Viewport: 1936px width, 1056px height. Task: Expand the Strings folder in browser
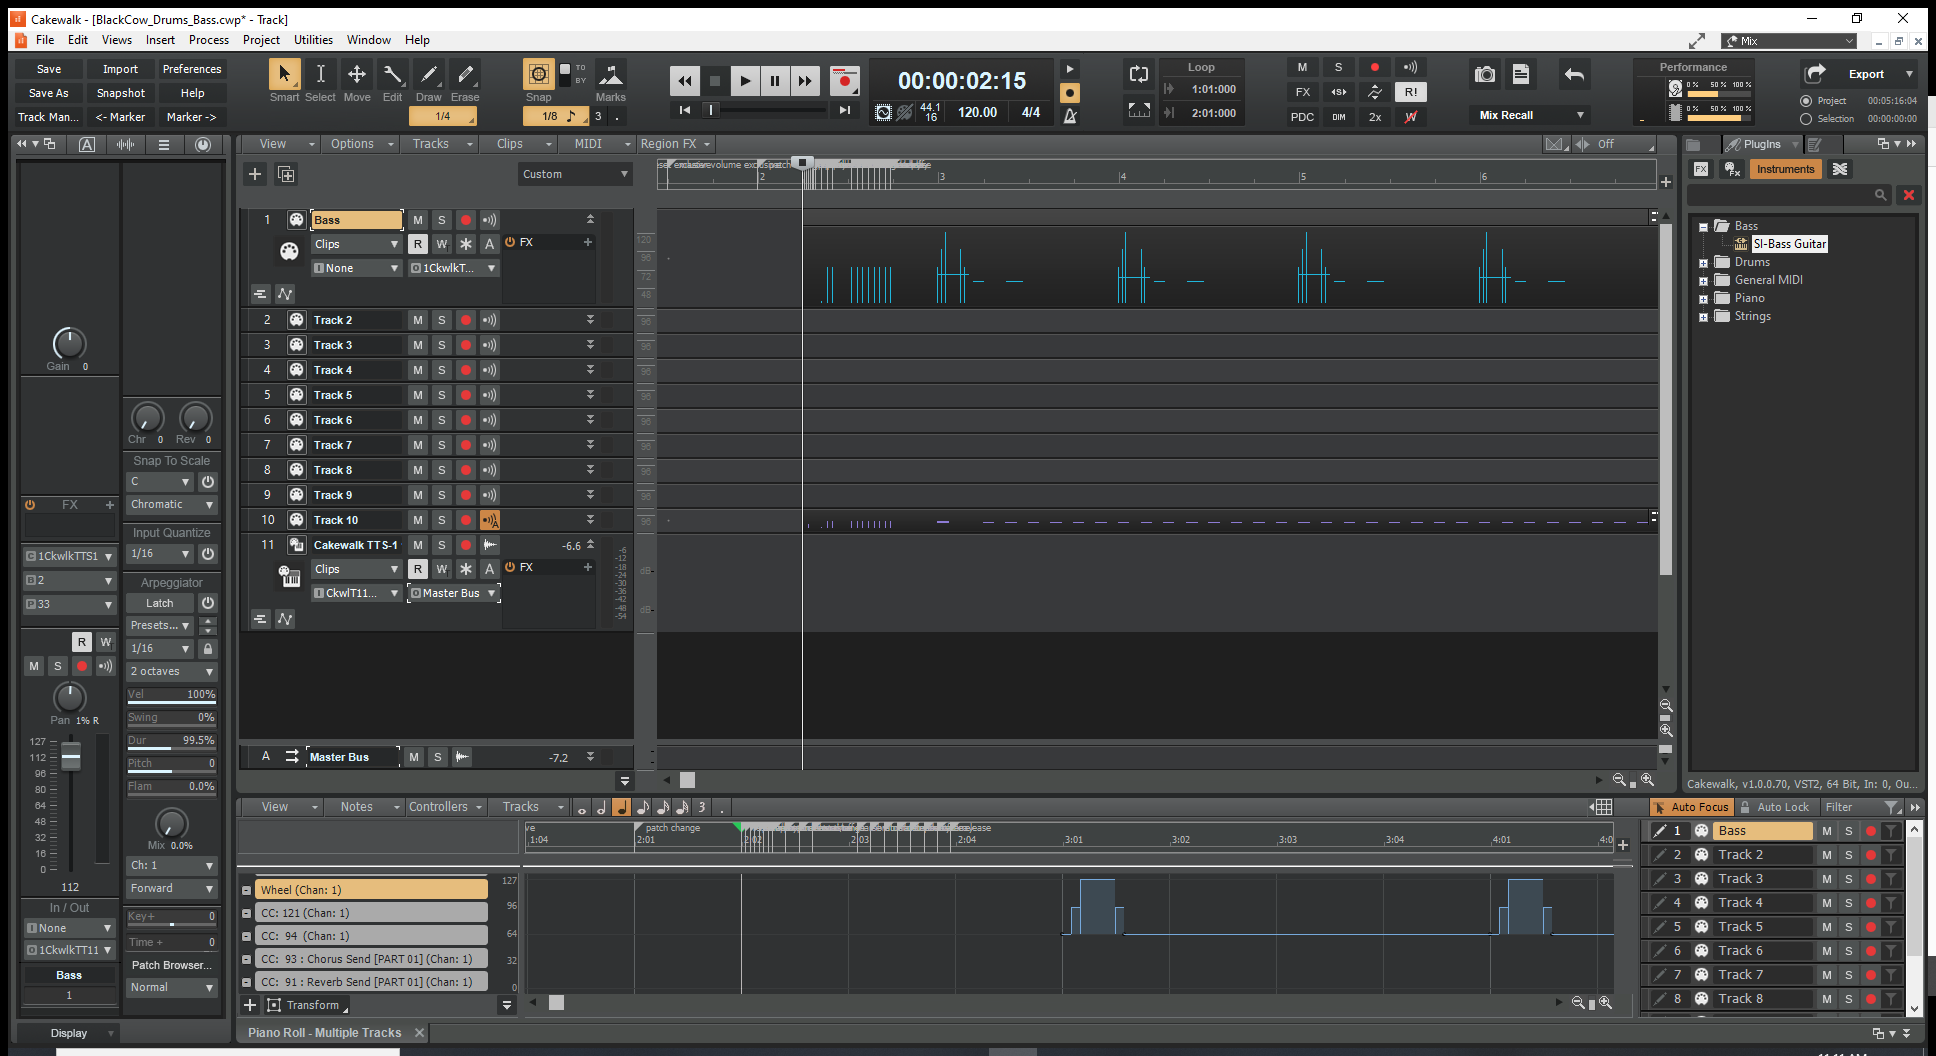(1703, 317)
